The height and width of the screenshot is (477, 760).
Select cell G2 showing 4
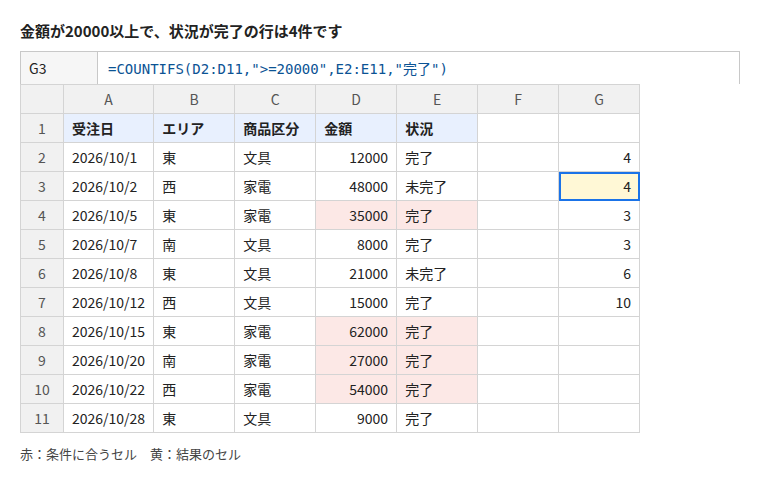coord(599,158)
